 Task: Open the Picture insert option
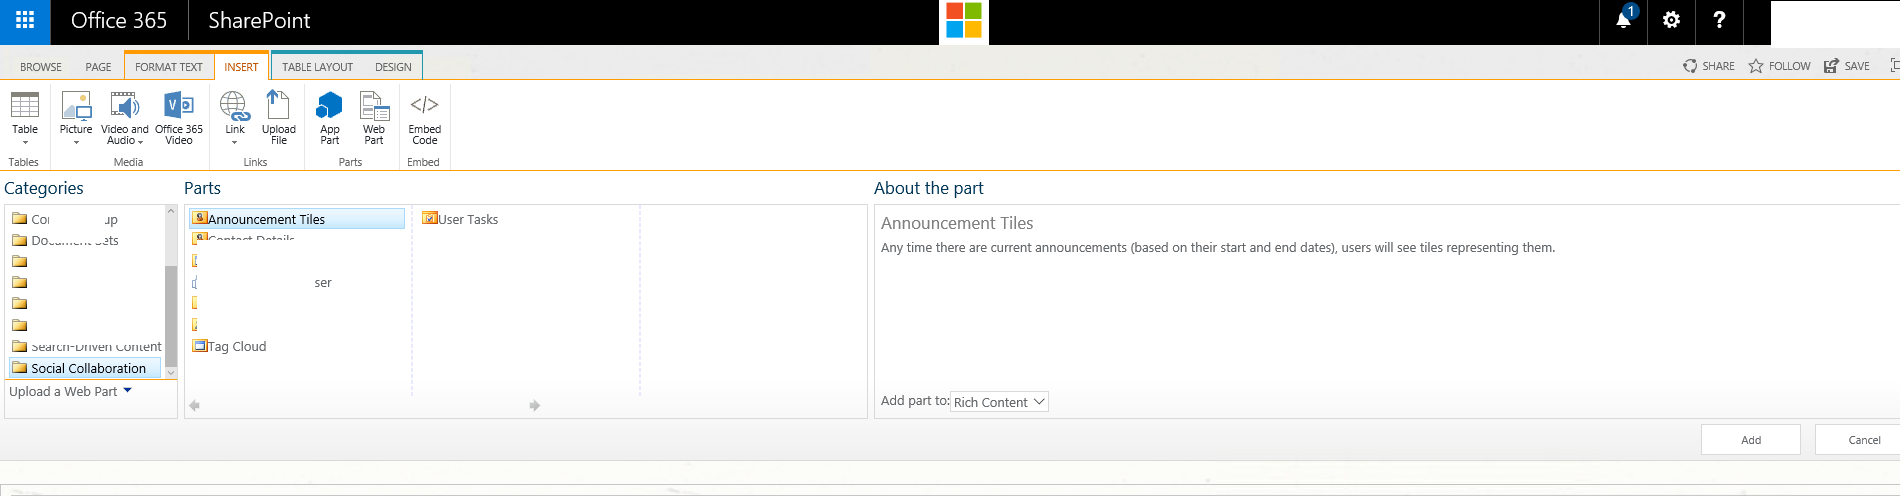point(76,118)
